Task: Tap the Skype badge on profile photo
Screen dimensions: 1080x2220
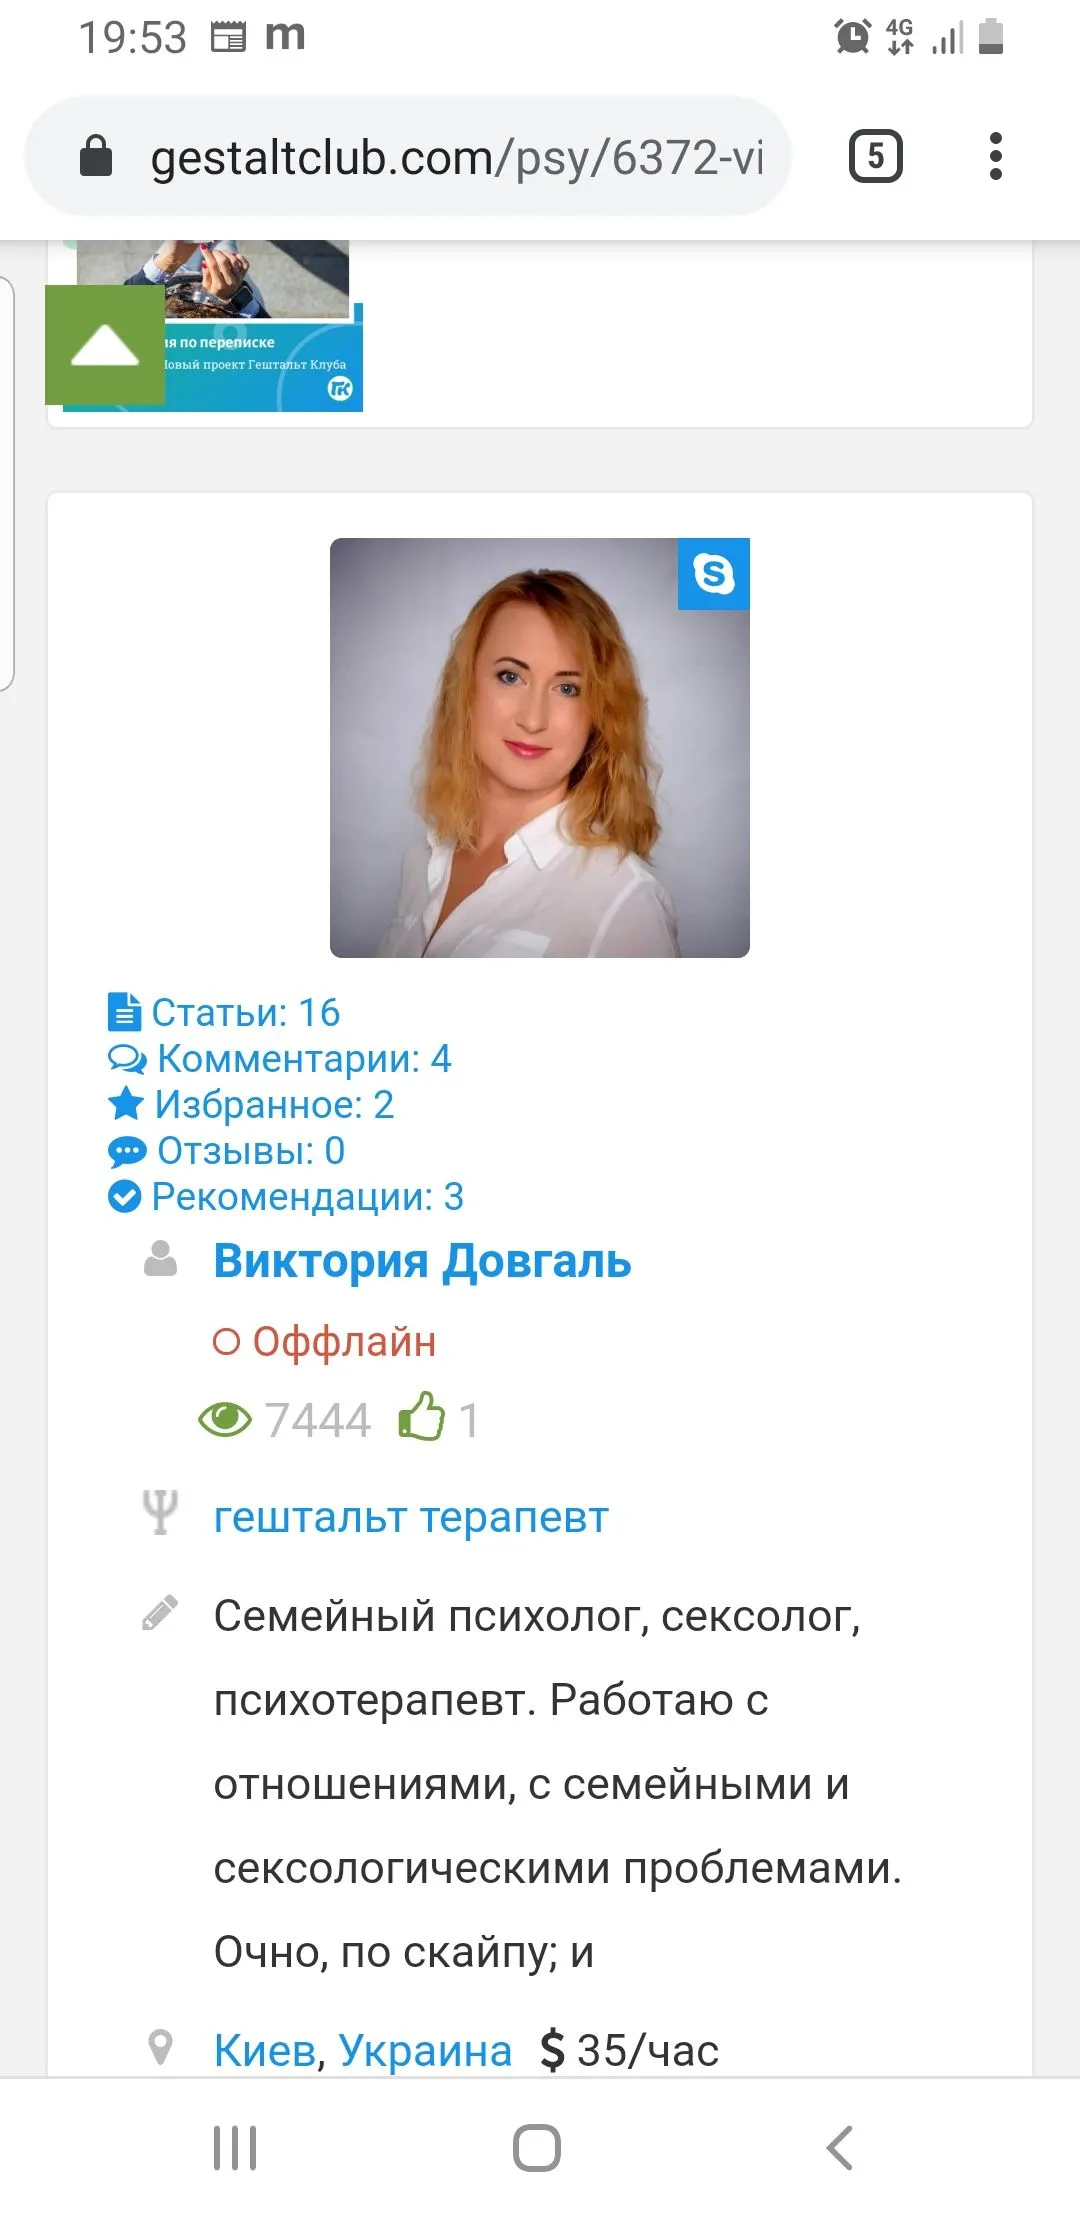Action: (714, 574)
